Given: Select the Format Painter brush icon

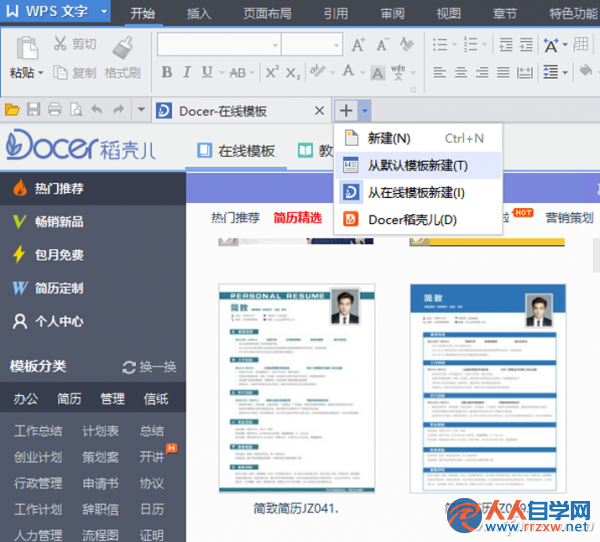Looking at the screenshot, I should tap(123, 47).
